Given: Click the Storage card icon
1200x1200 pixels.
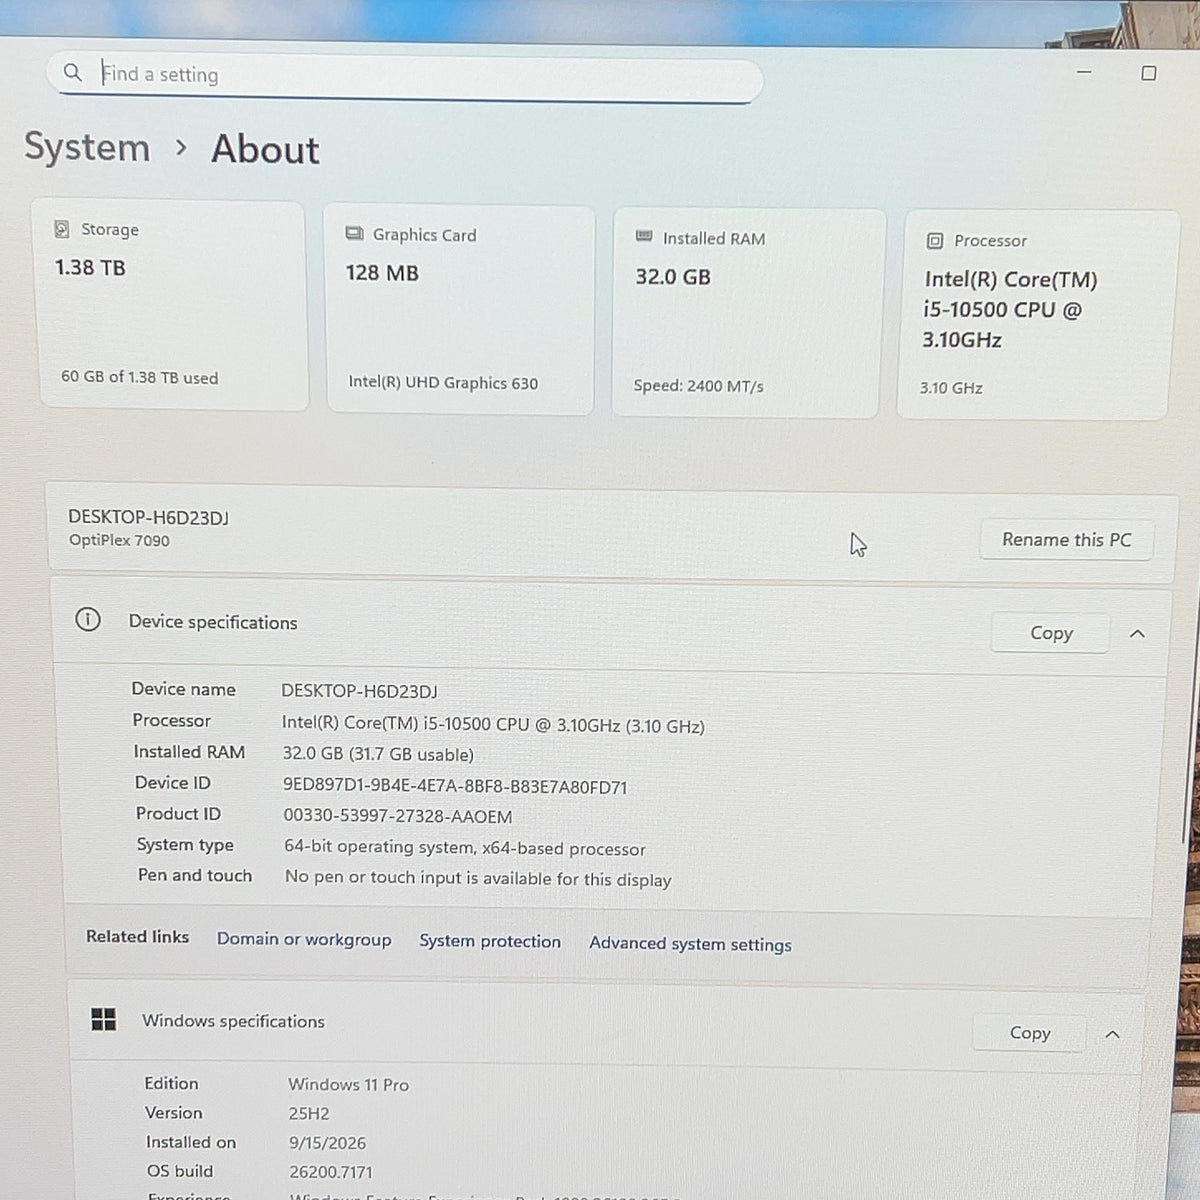Looking at the screenshot, I should tap(62, 229).
